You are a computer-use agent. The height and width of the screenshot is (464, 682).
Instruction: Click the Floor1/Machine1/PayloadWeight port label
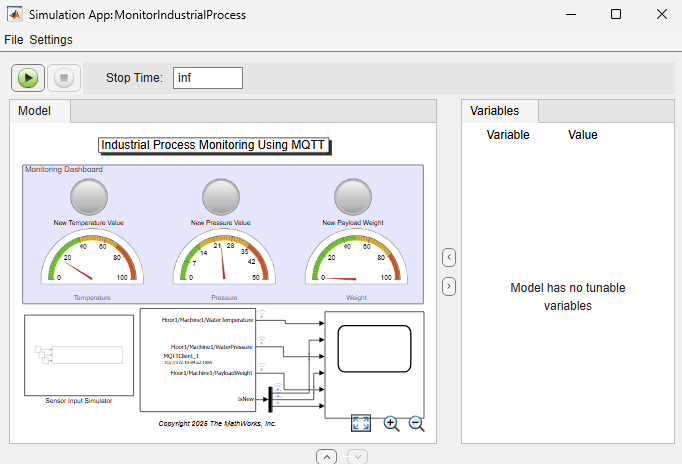211,373
